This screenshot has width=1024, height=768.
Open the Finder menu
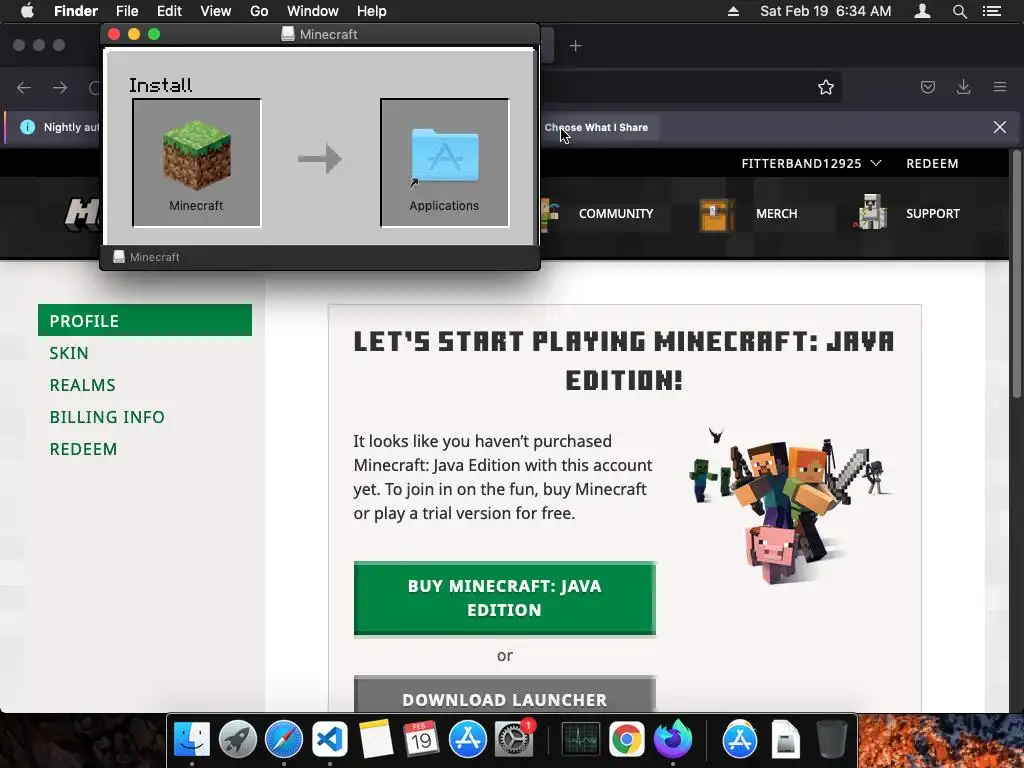click(x=76, y=11)
